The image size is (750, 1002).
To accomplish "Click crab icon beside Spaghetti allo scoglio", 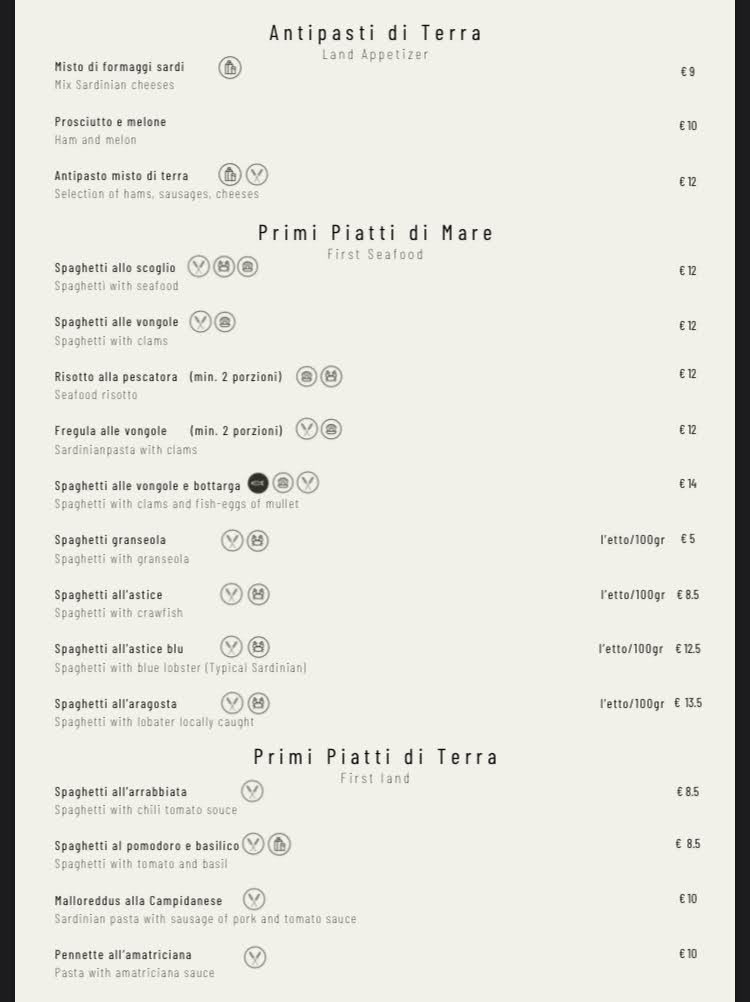I will (223, 267).
